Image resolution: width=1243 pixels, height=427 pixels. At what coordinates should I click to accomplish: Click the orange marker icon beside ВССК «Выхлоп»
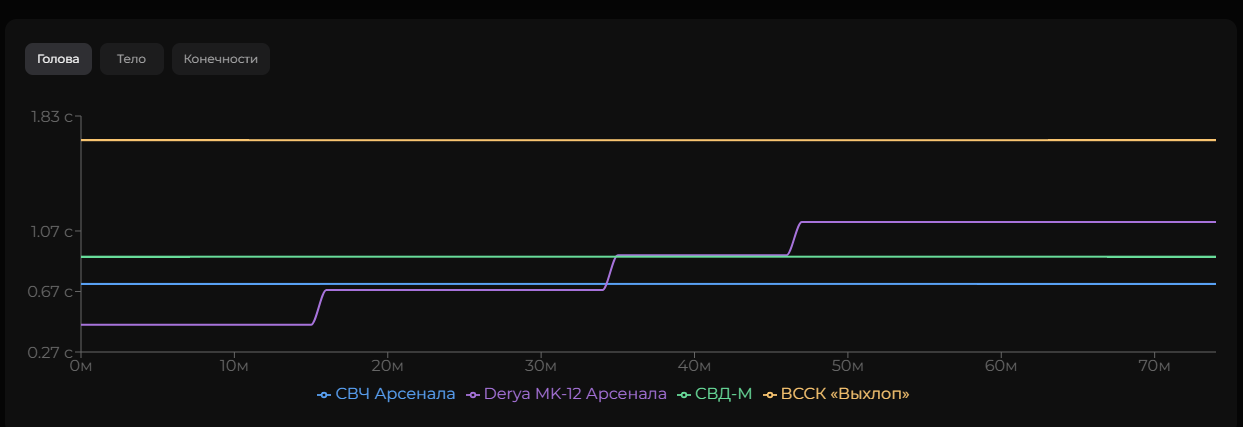[770, 395]
